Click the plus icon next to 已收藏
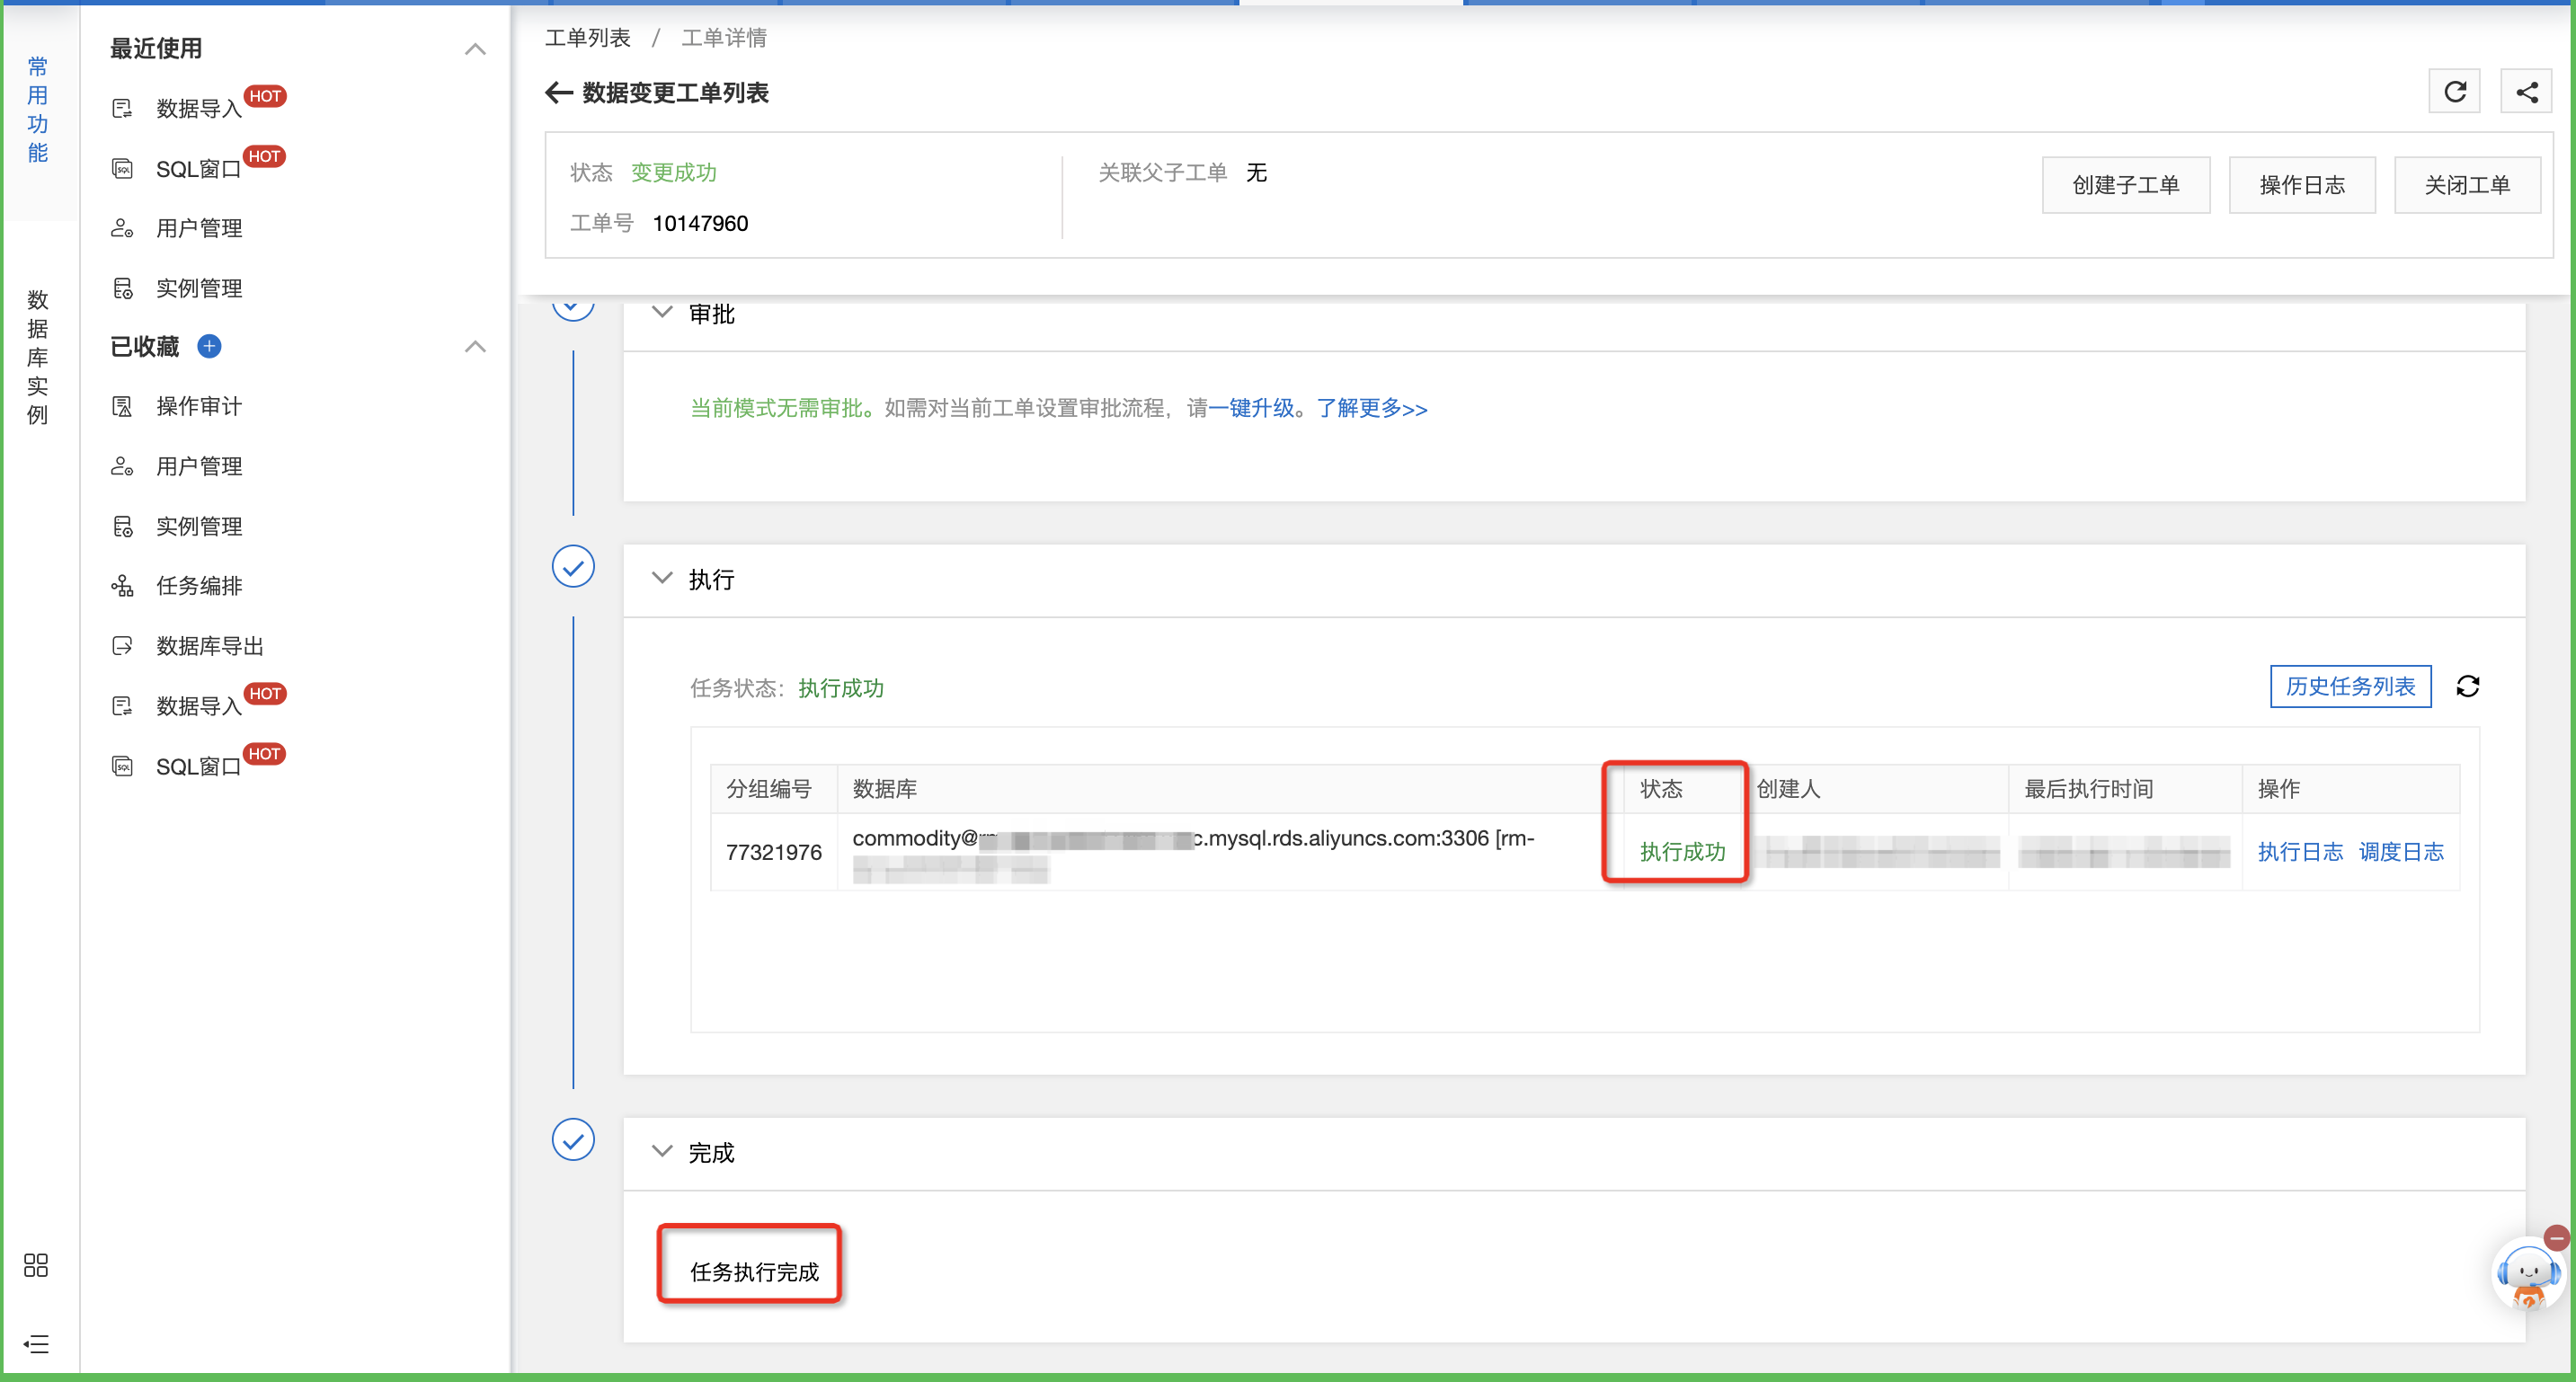 (209, 346)
